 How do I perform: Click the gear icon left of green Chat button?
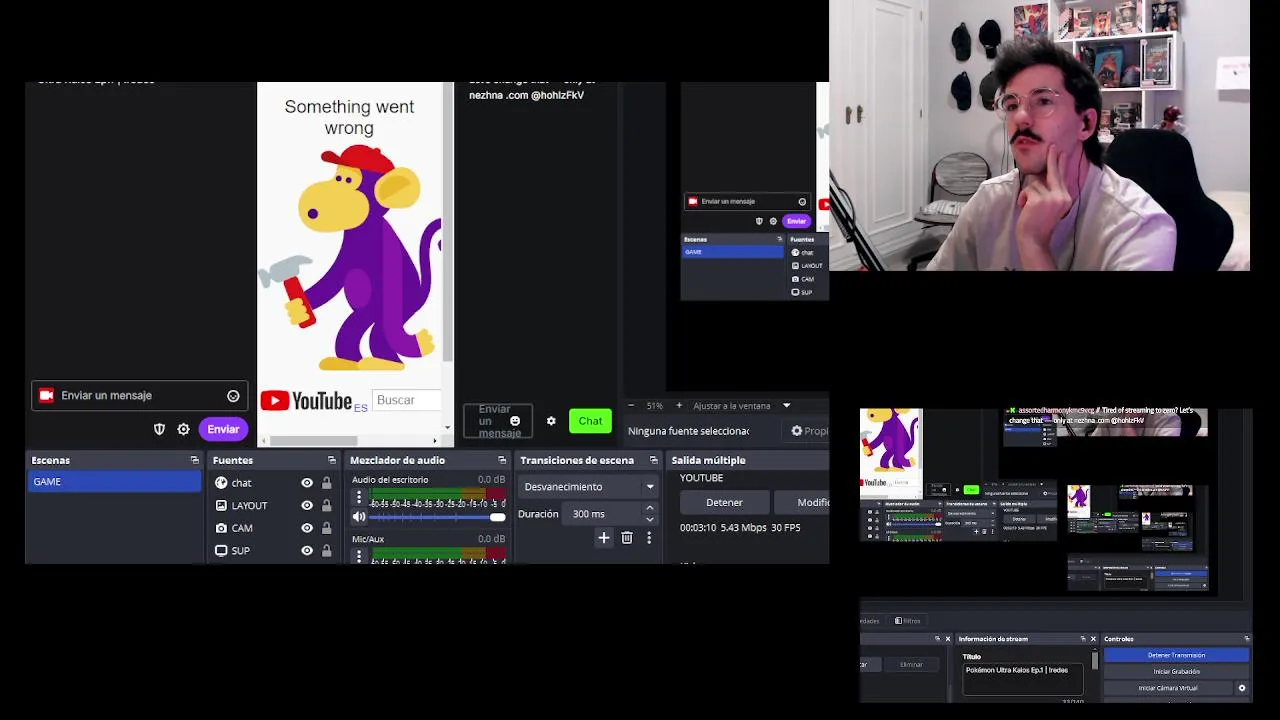coord(551,421)
